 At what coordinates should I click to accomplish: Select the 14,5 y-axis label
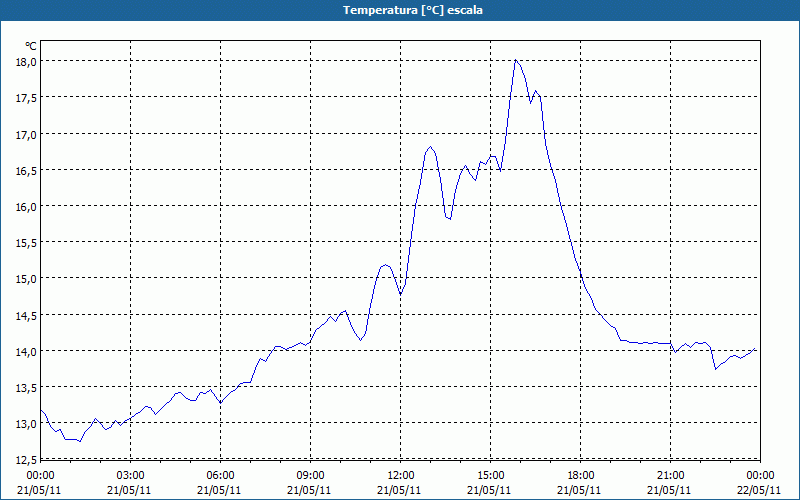click(x=26, y=316)
